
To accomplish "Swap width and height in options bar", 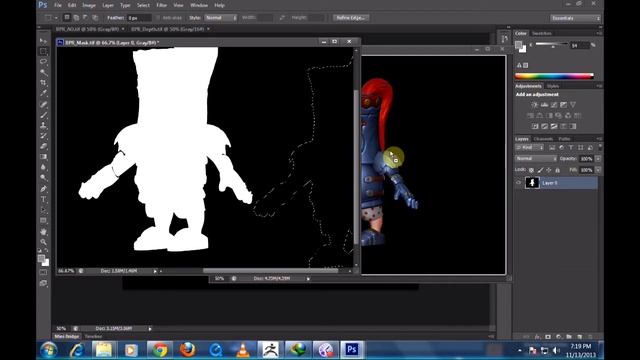I will coord(282,18).
